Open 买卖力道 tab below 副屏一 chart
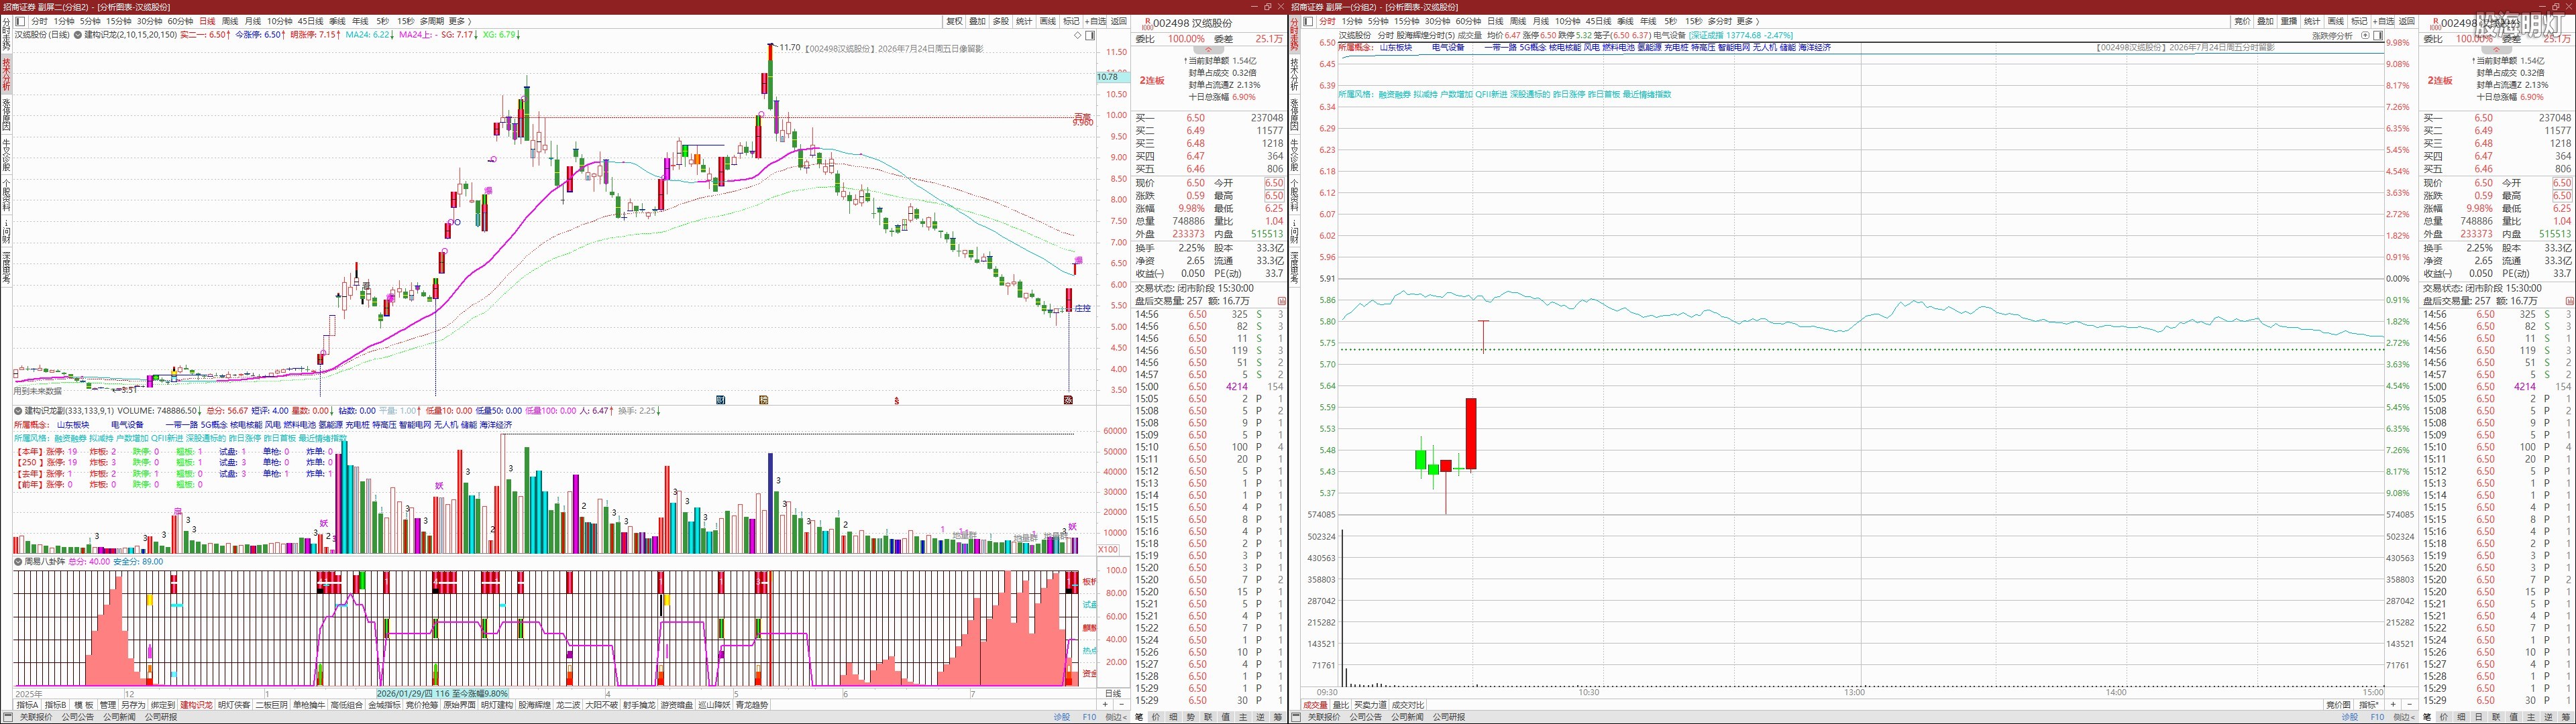 pos(1370,705)
